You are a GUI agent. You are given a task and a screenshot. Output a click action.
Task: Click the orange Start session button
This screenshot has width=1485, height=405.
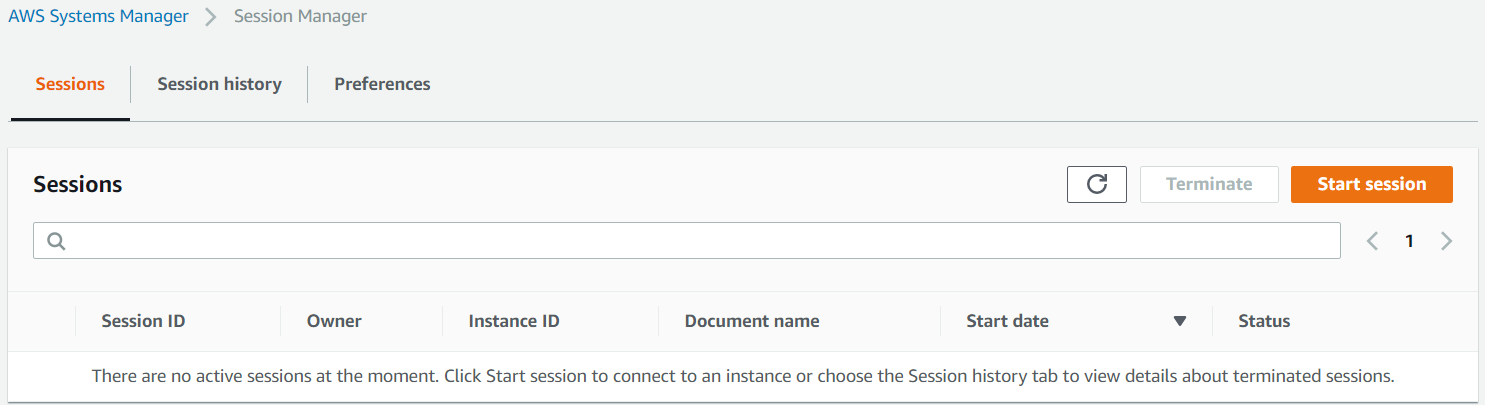pos(1371,184)
